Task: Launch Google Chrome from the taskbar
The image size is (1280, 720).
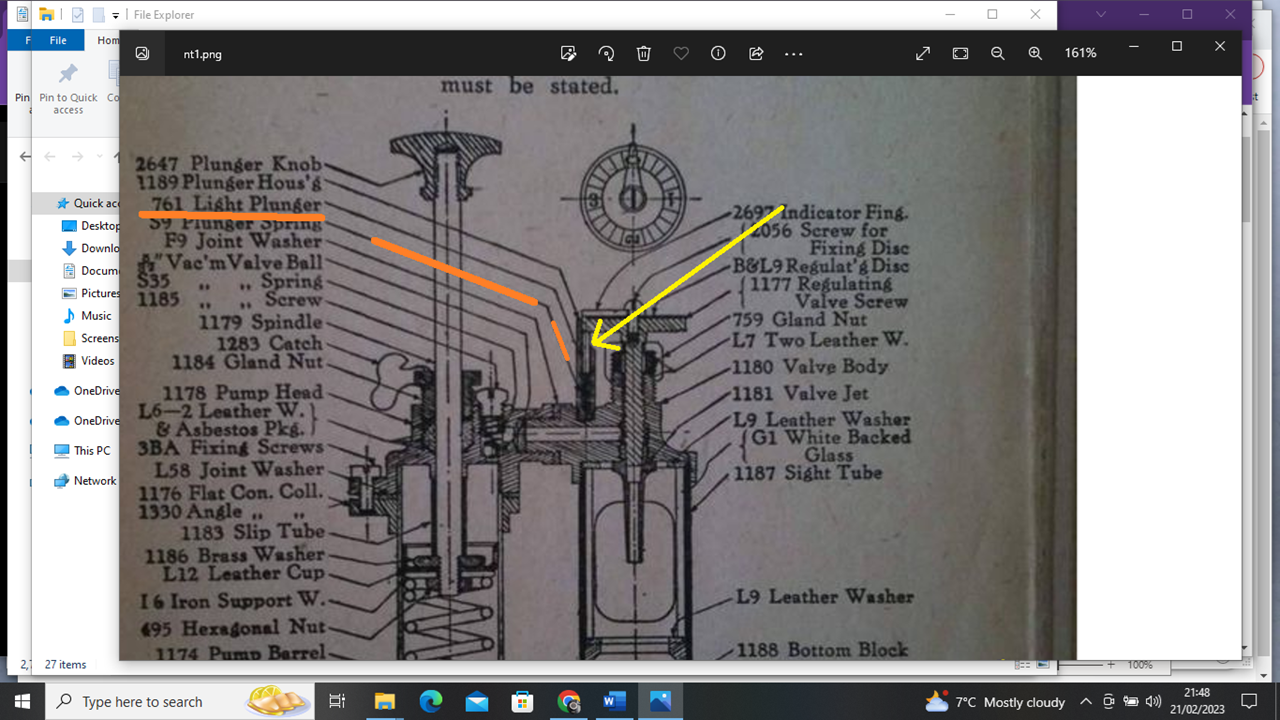Action: coord(568,701)
